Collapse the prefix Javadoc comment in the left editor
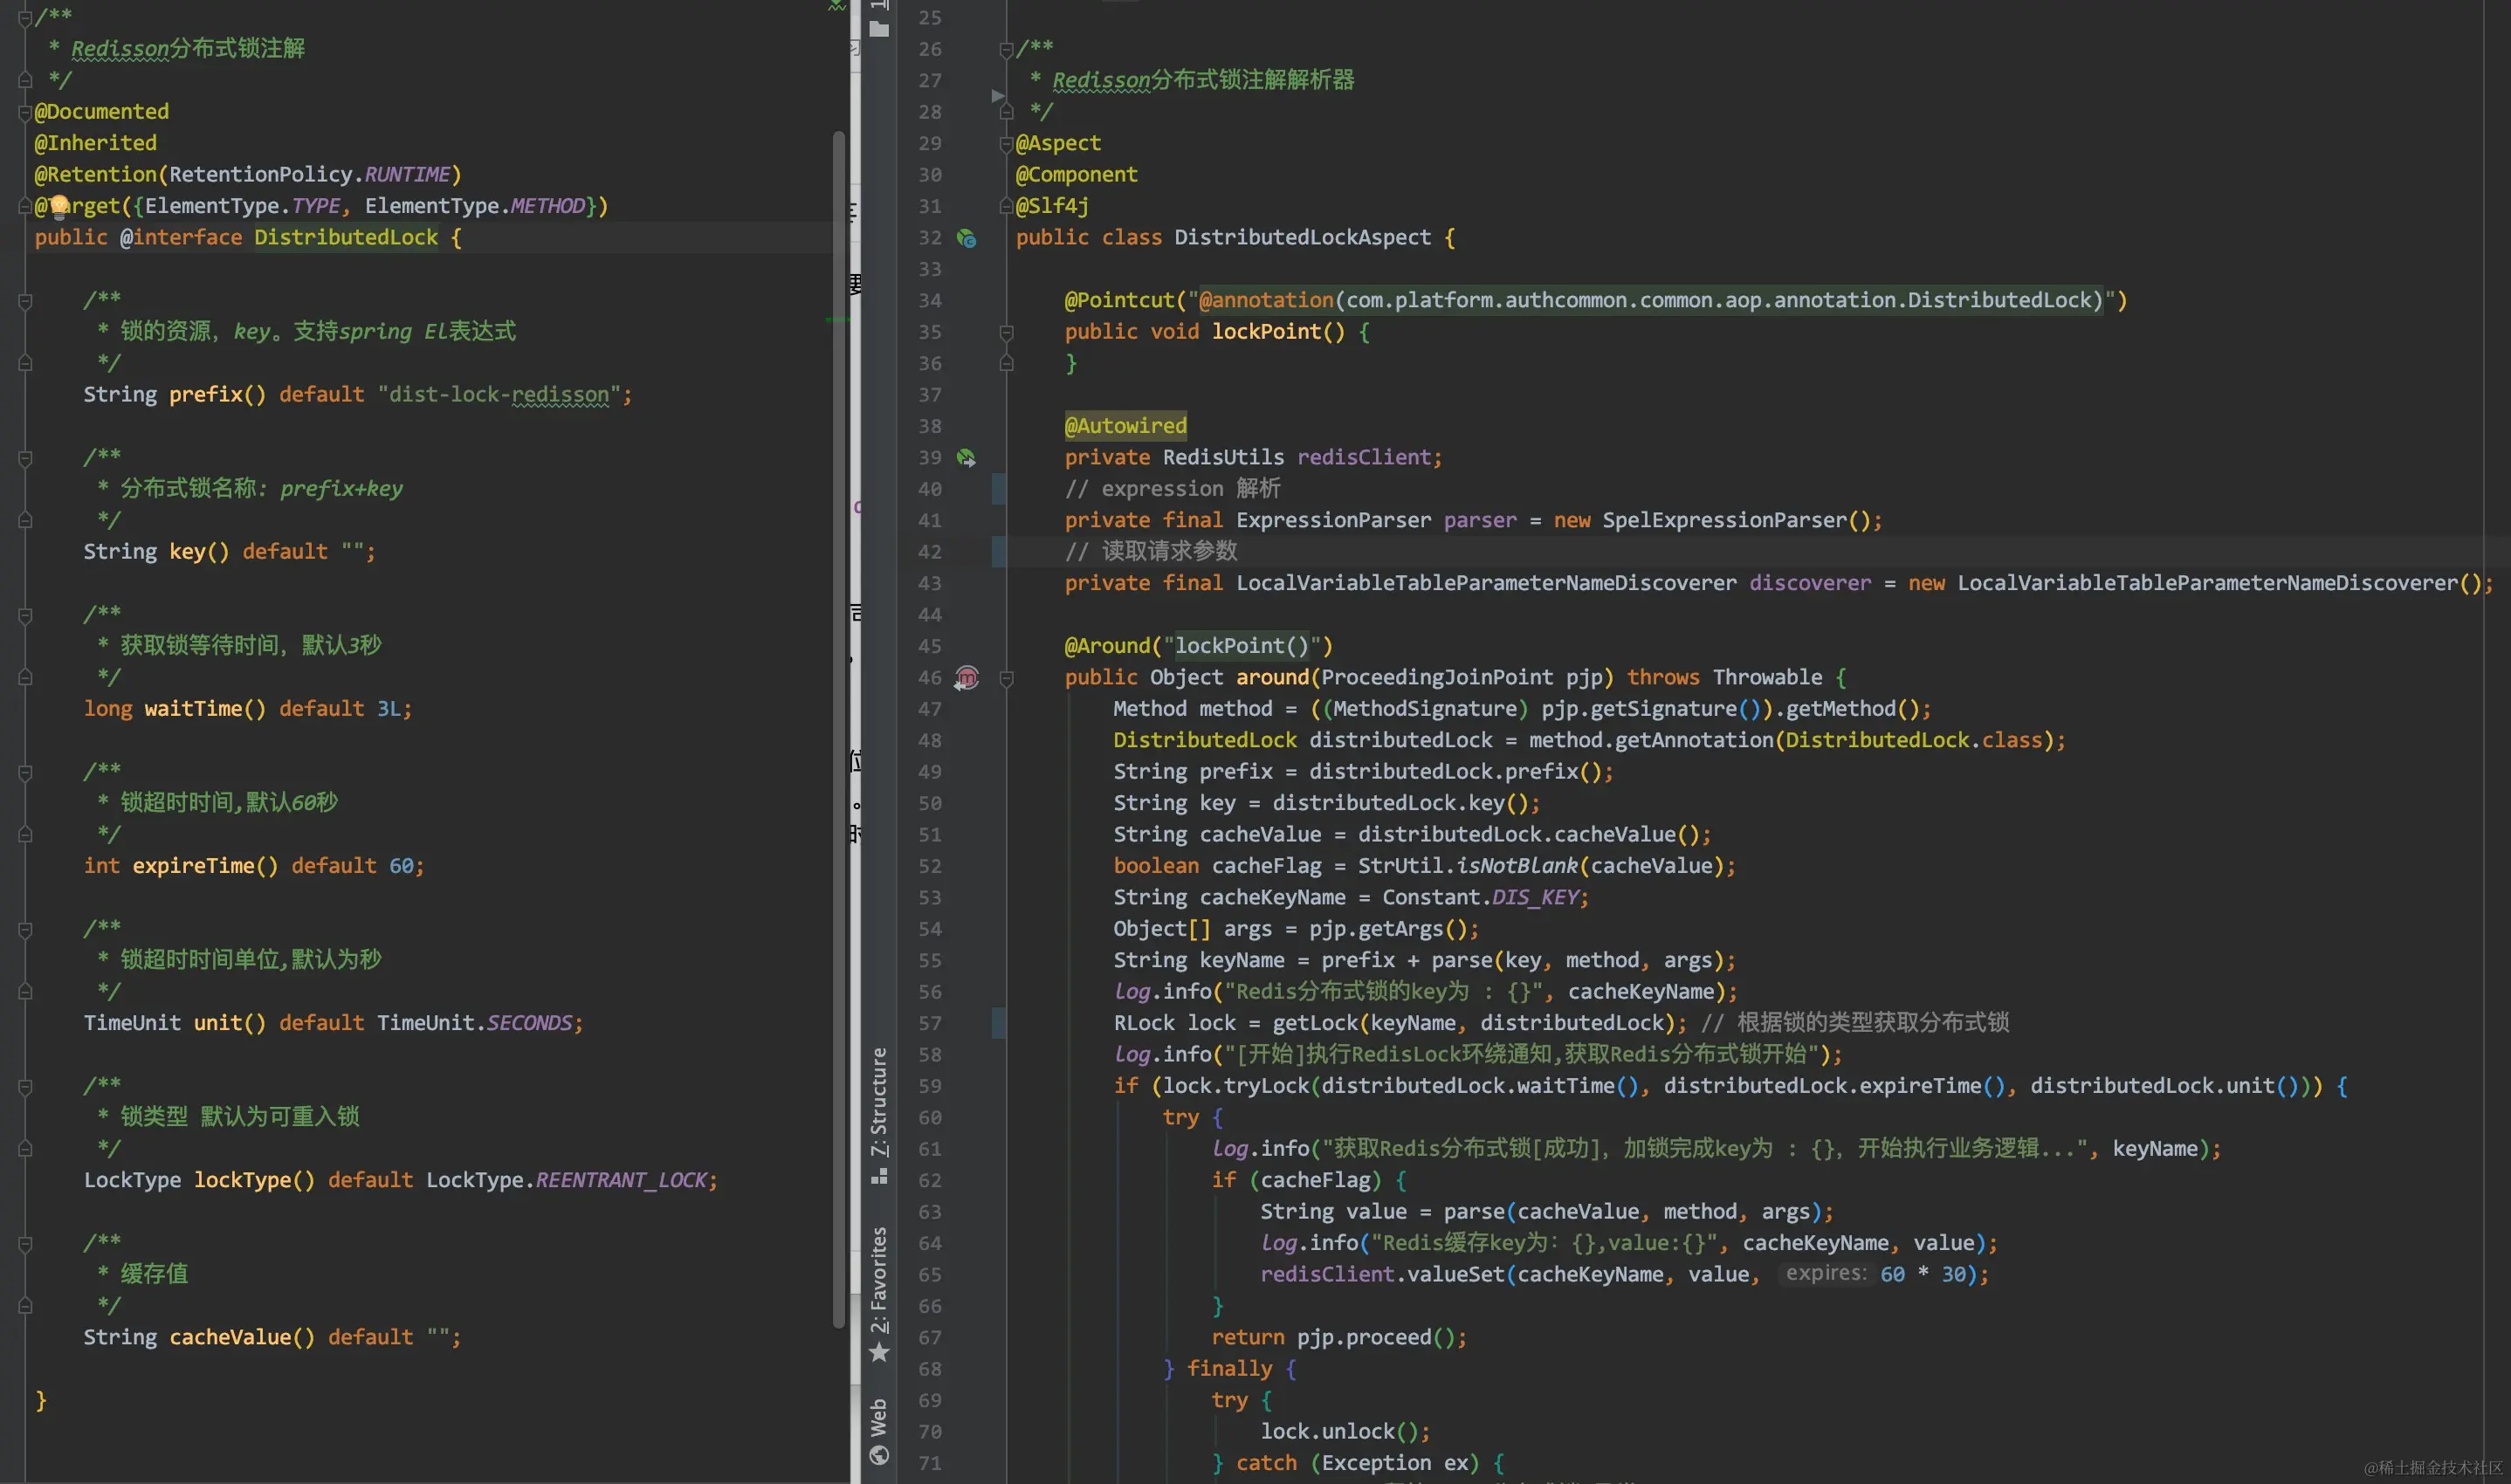Screen dimensions: 2511x1484 25,300
